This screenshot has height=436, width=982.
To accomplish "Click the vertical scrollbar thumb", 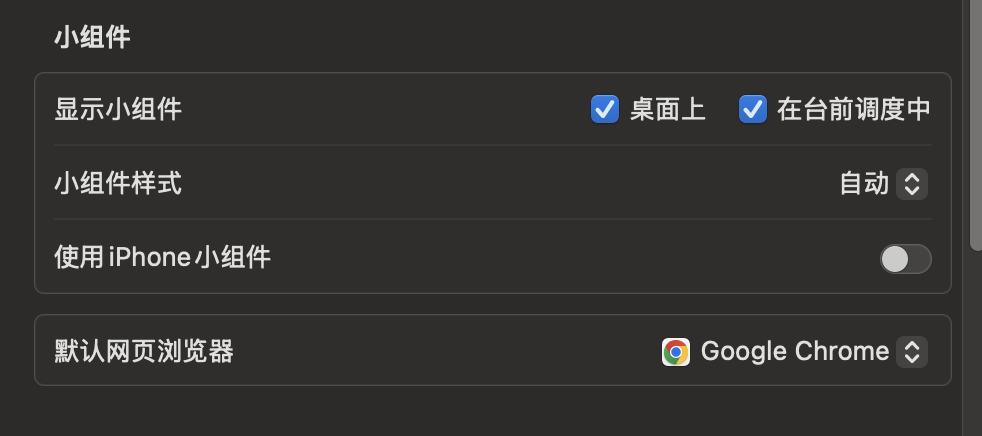I will click(x=975, y=120).
